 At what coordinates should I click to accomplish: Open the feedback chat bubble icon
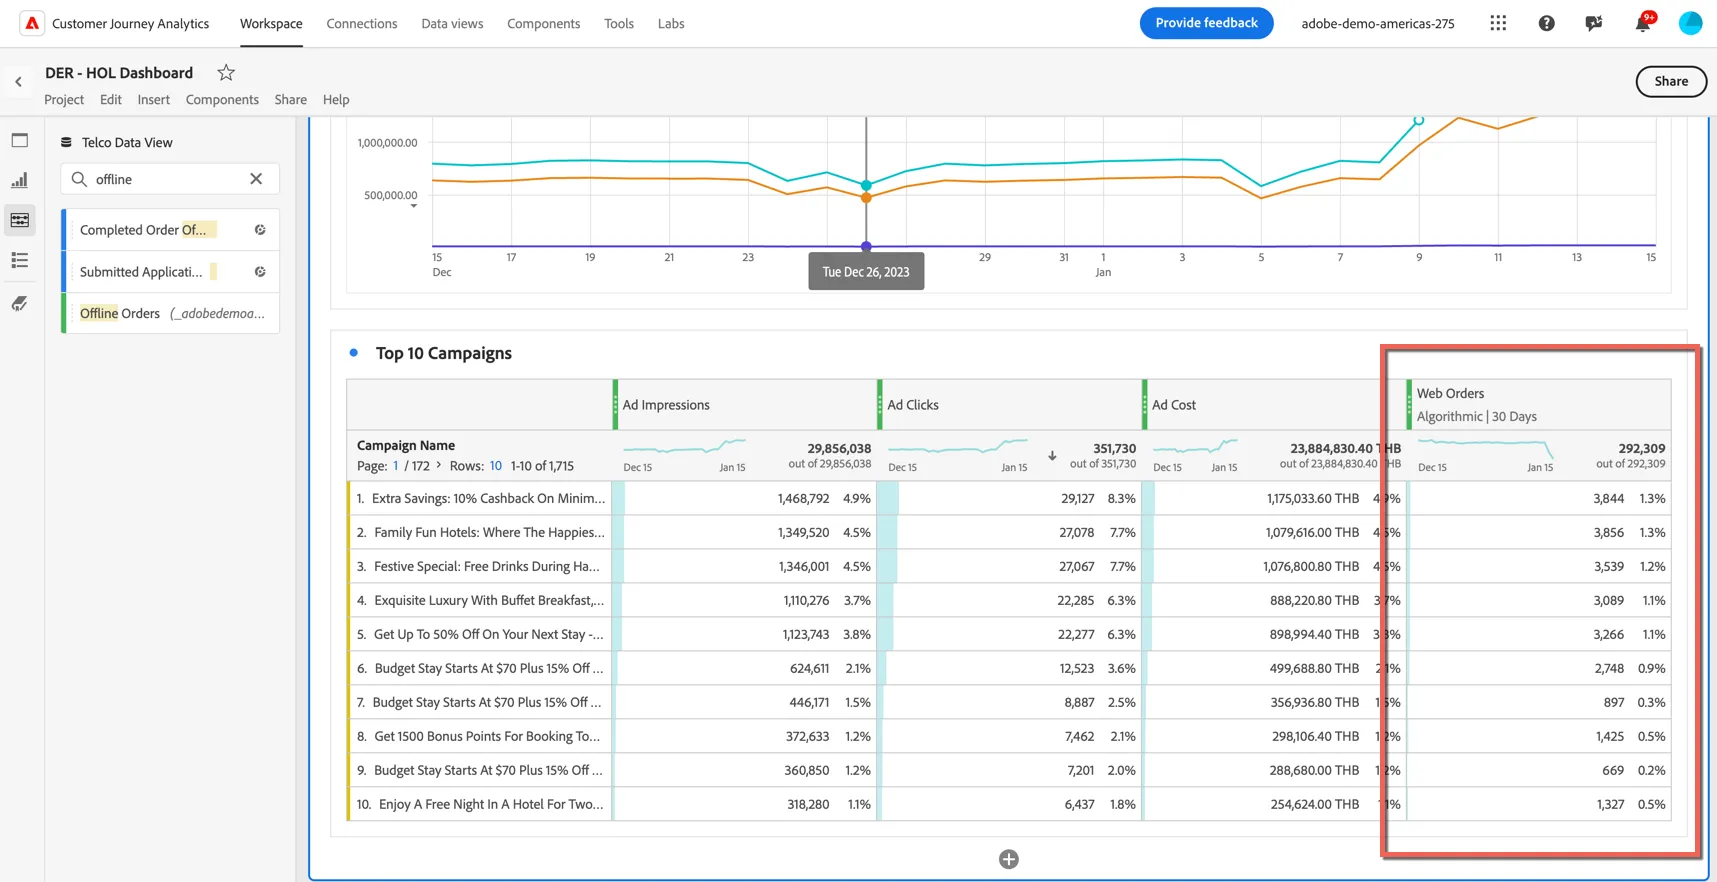tap(1594, 23)
